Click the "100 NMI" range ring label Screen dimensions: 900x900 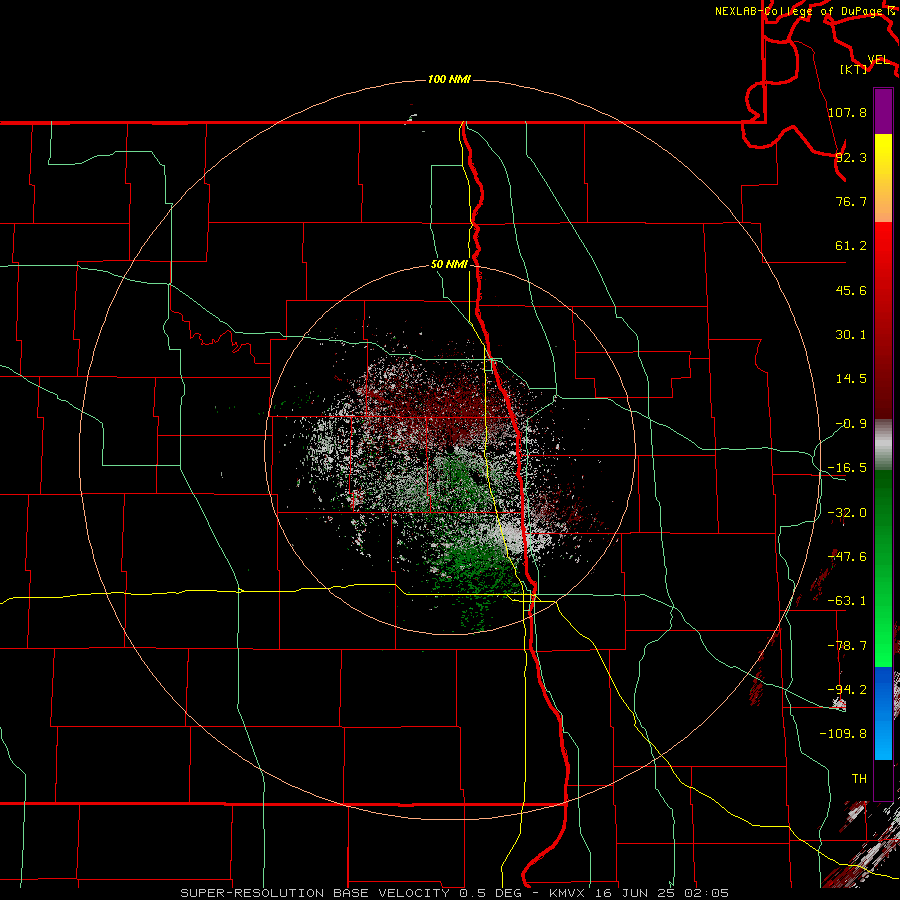pos(449,79)
